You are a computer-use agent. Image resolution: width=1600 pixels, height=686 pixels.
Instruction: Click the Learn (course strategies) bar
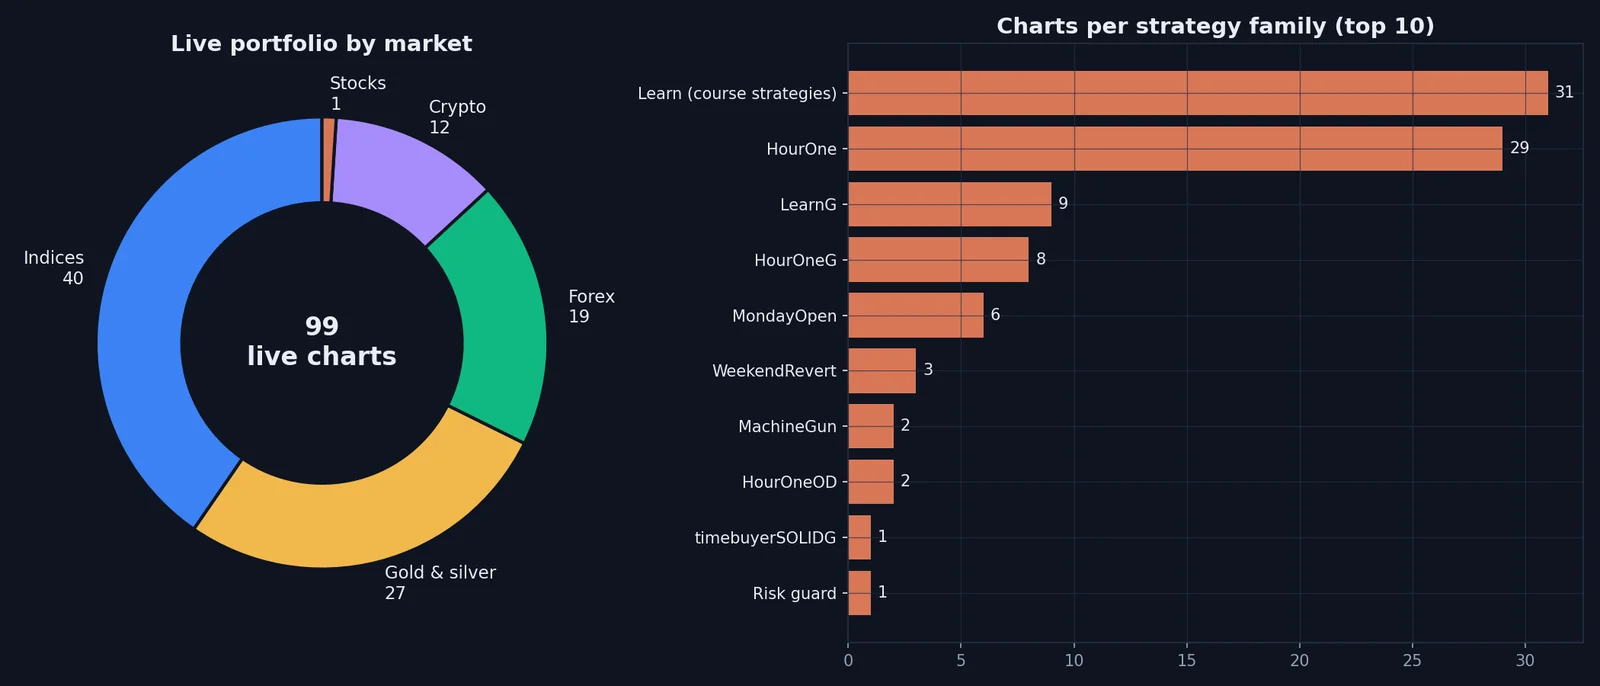pyautogui.click(x=1198, y=93)
